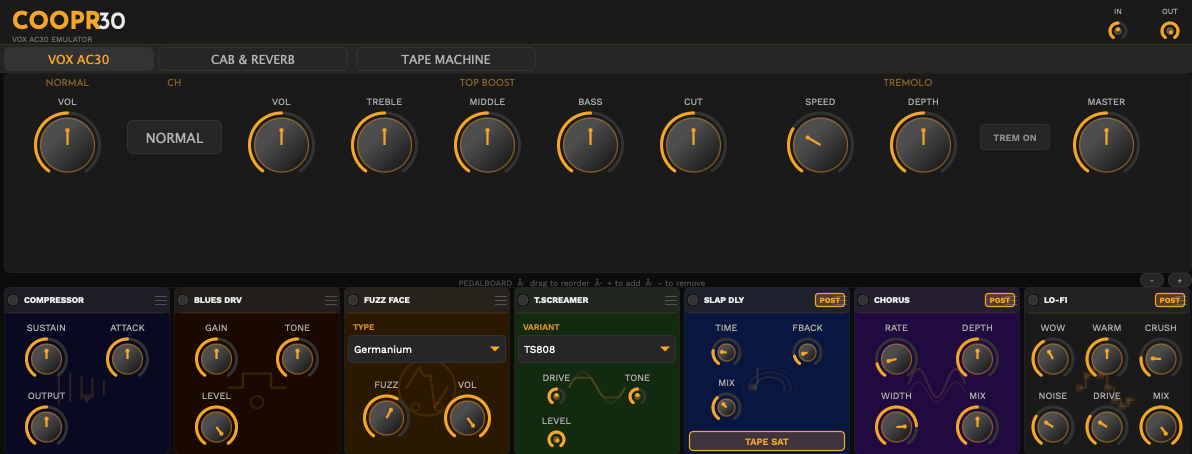Open the Fuzz Face Germanium type dropdown
The image size is (1192, 454).
[x=426, y=349]
